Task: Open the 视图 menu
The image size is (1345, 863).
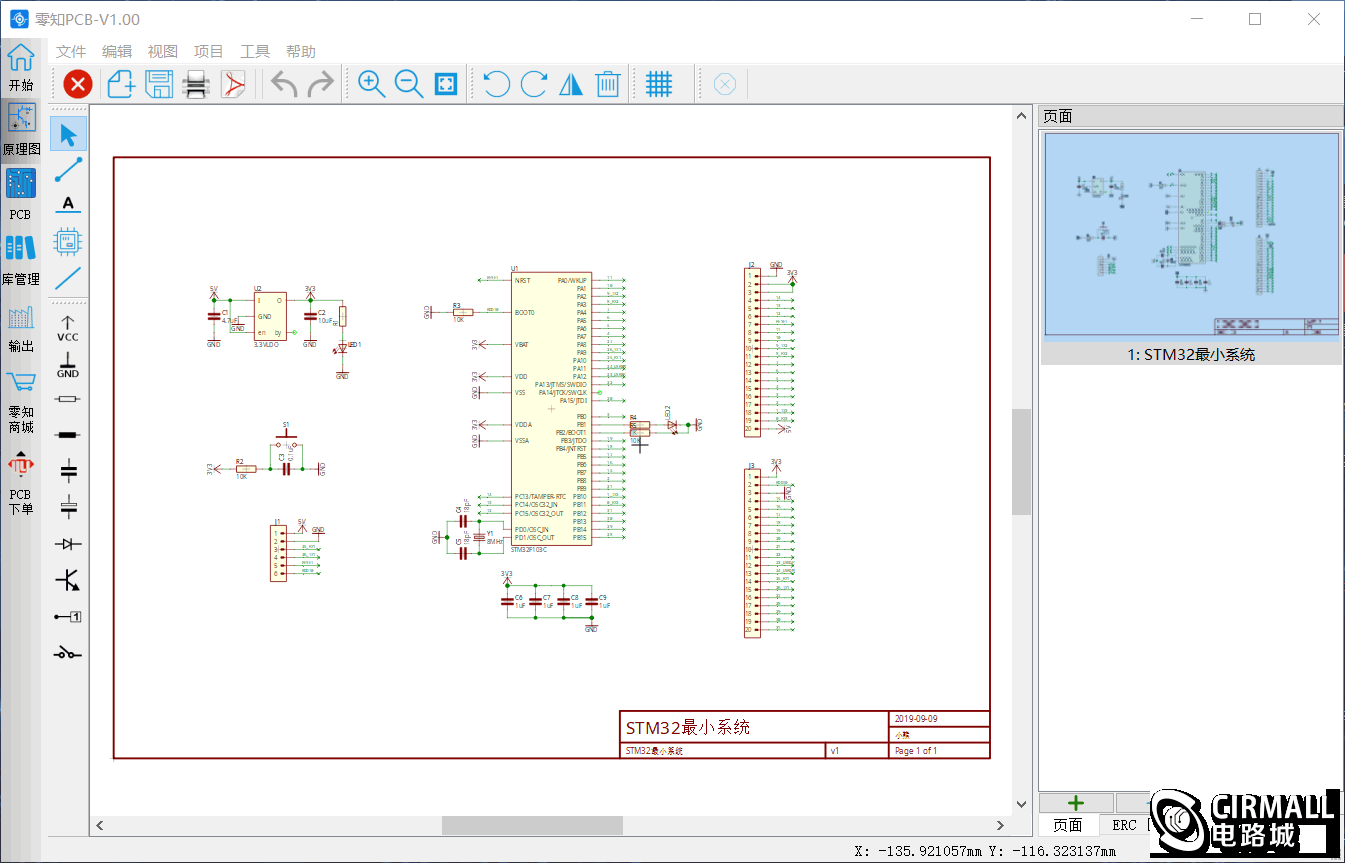Action: tap(163, 51)
